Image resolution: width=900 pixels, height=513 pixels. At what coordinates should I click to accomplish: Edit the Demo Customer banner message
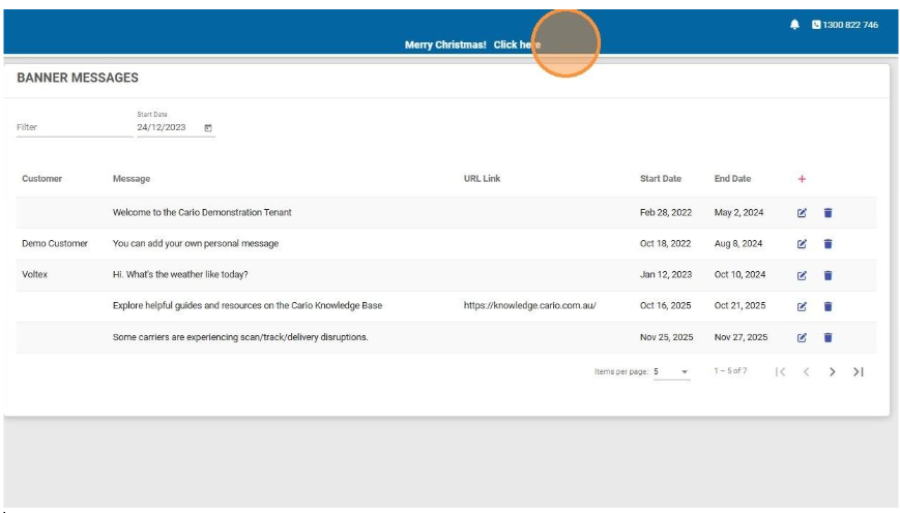point(801,244)
